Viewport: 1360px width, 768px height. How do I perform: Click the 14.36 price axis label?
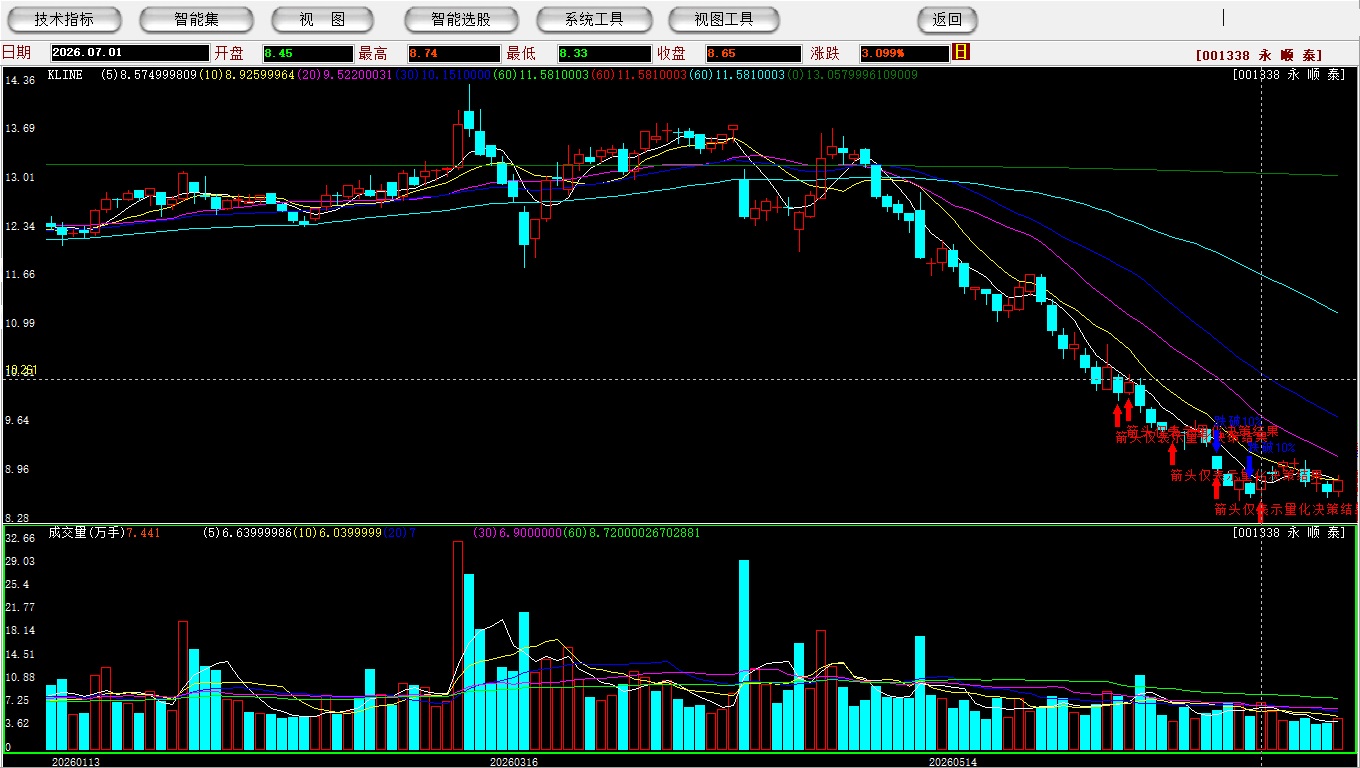pos(20,80)
